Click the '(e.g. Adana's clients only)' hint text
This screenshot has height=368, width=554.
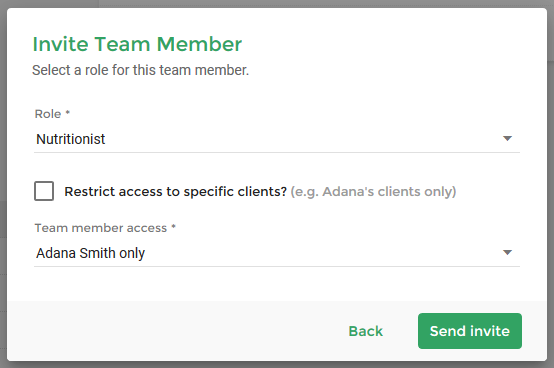click(373, 191)
